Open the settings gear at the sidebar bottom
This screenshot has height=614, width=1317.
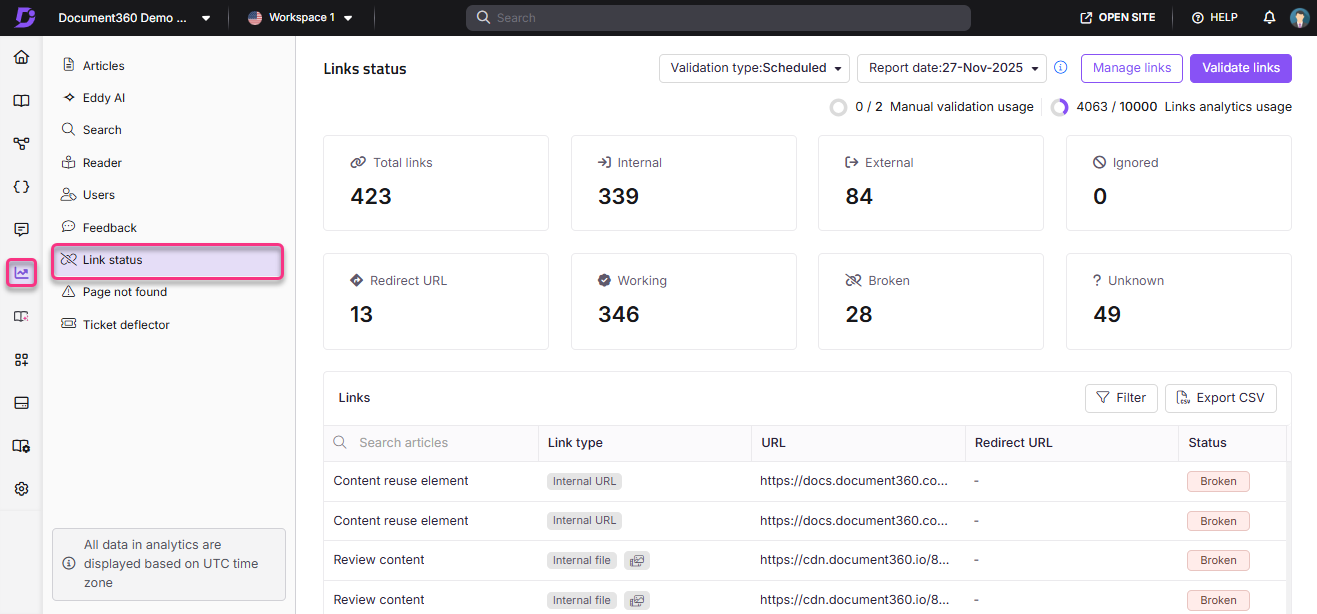click(21, 488)
